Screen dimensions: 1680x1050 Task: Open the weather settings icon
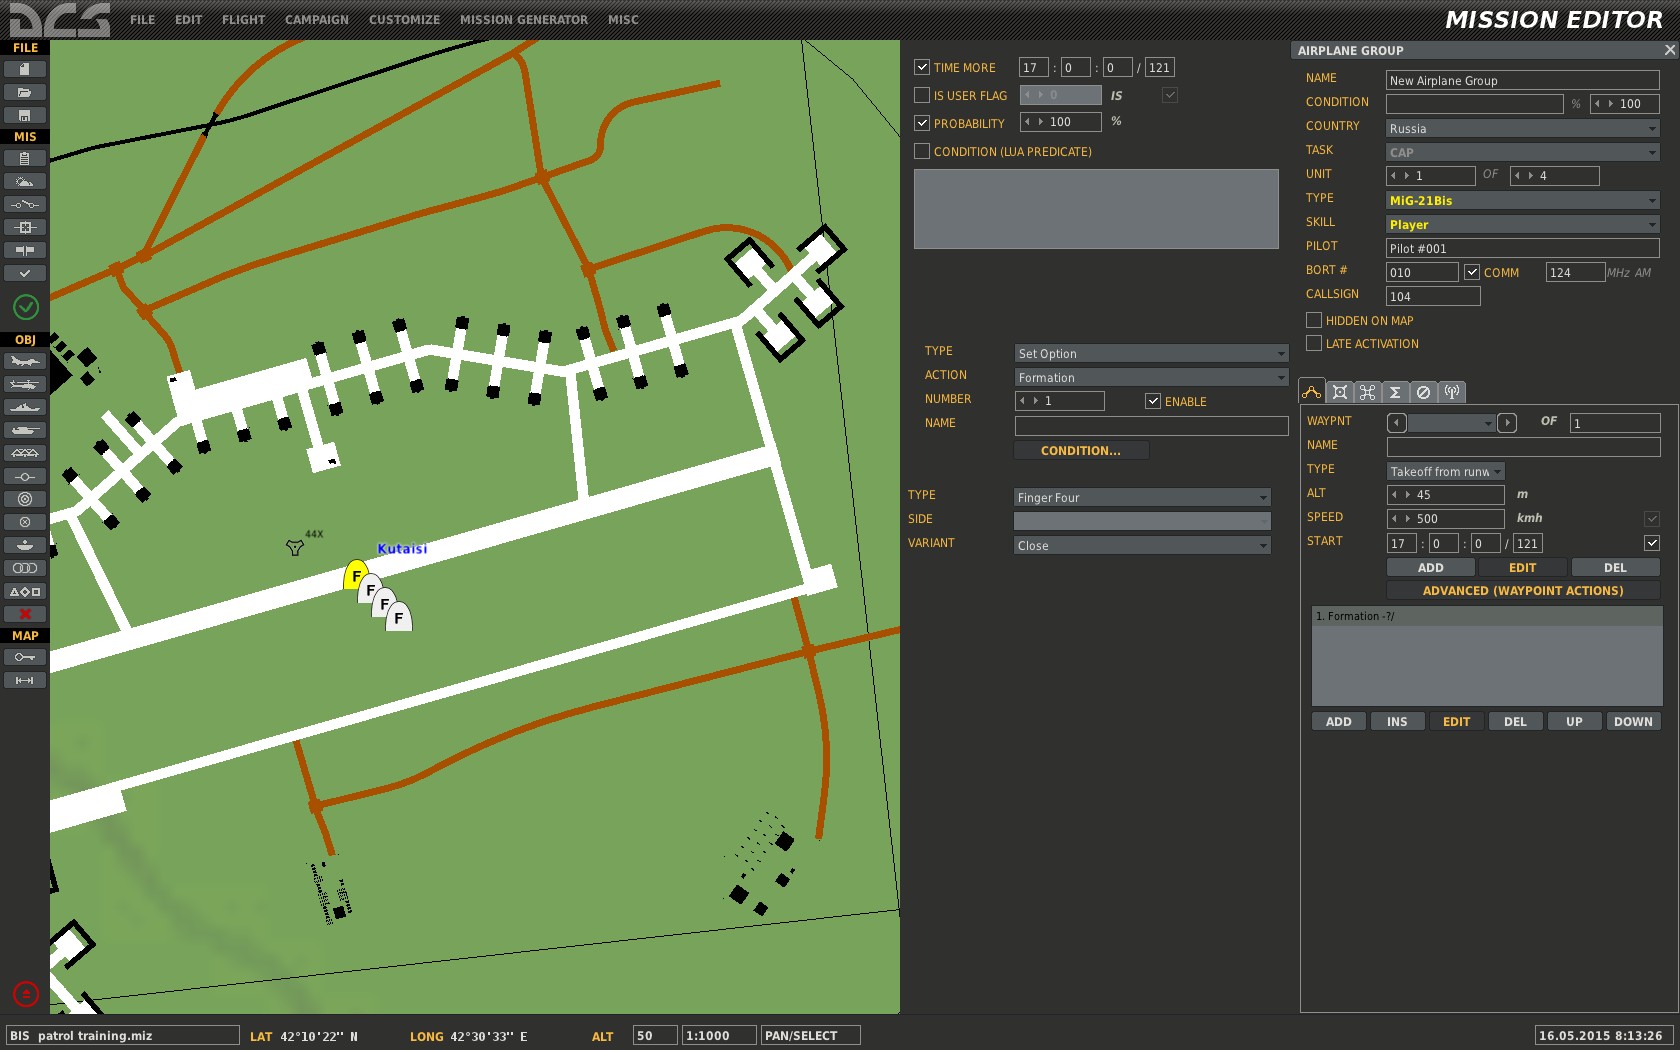tap(25, 181)
